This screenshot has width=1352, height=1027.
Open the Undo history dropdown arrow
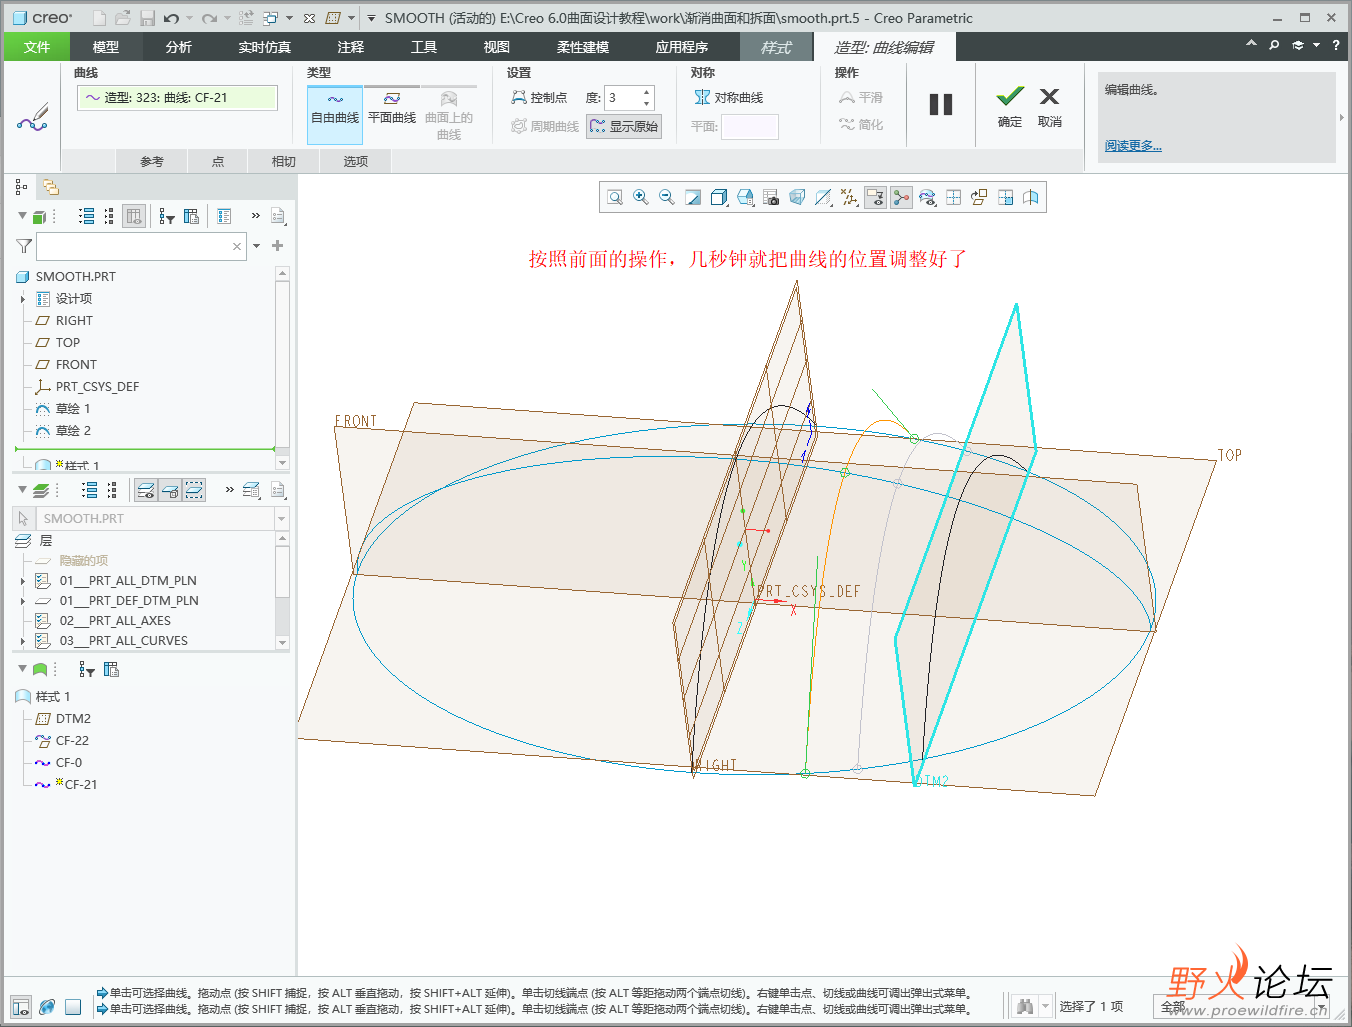point(188,18)
